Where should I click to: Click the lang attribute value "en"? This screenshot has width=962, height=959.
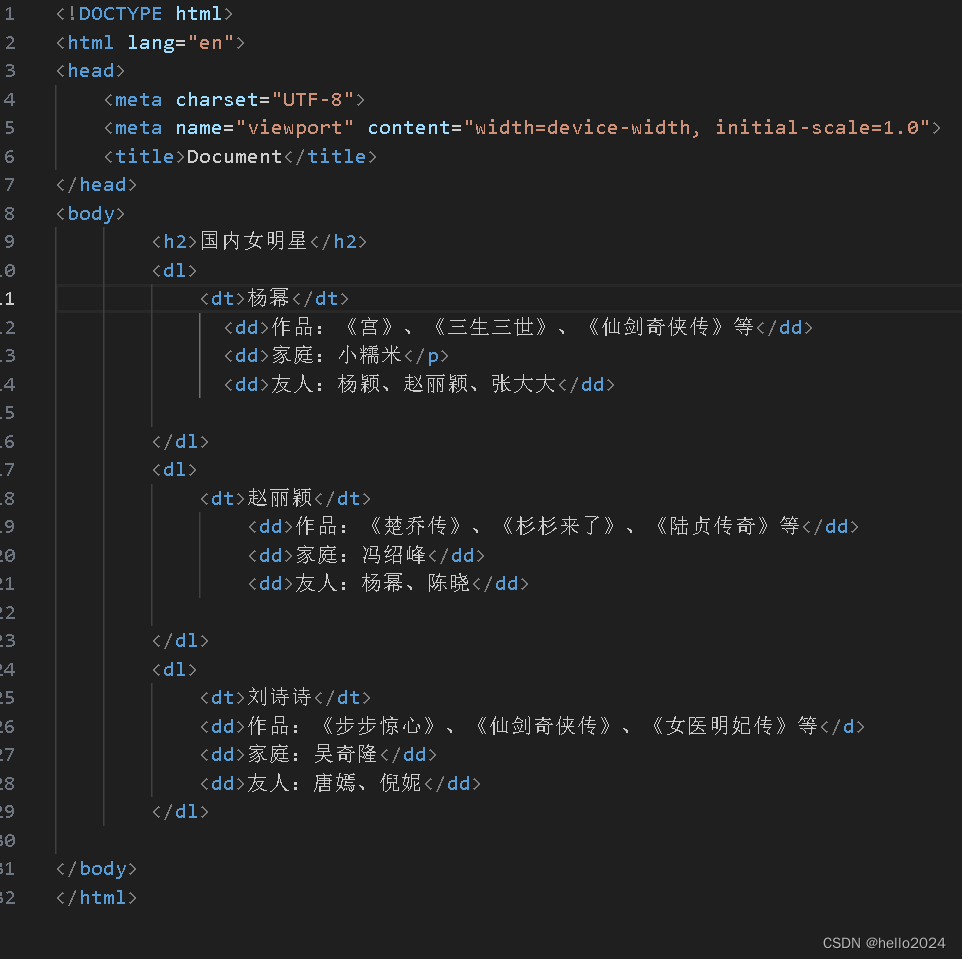[211, 42]
